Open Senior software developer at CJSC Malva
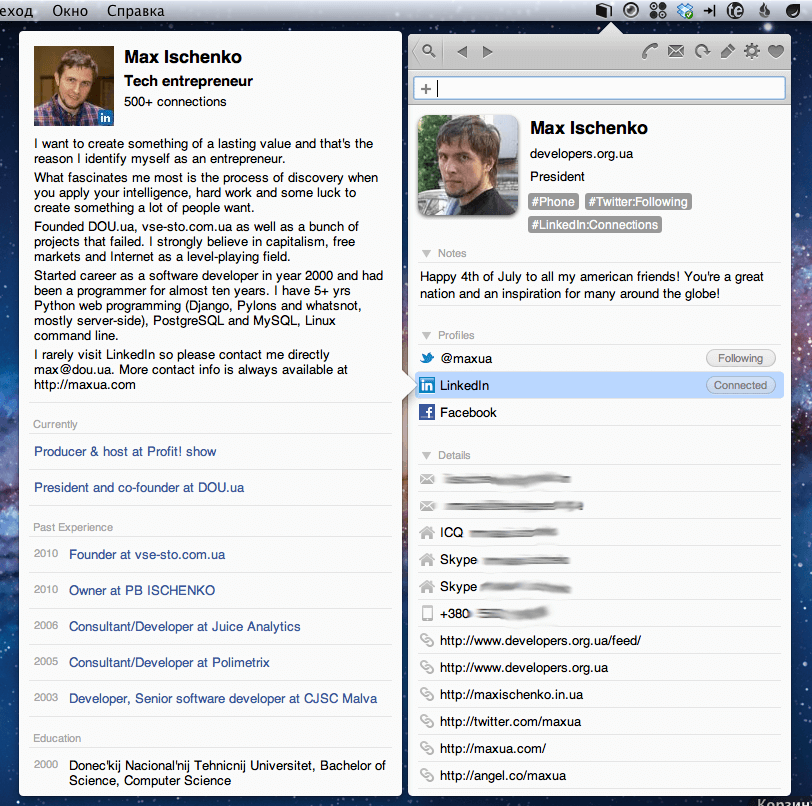 [223, 698]
